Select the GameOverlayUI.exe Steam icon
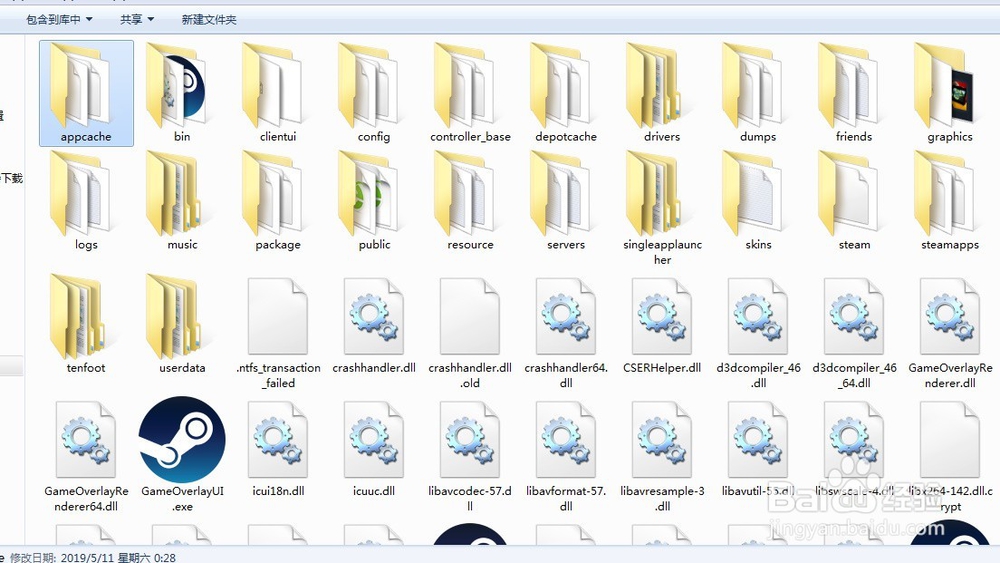This screenshot has height=563, width=1000. click(x=182, y=440)
